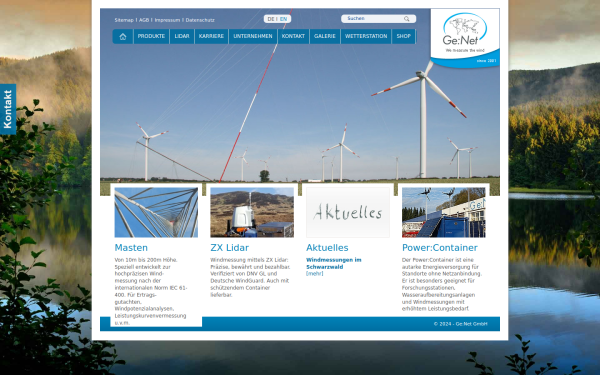Open the Datenschutz link
The width and height of the screenshot is (600, 375).
point(200,20)
